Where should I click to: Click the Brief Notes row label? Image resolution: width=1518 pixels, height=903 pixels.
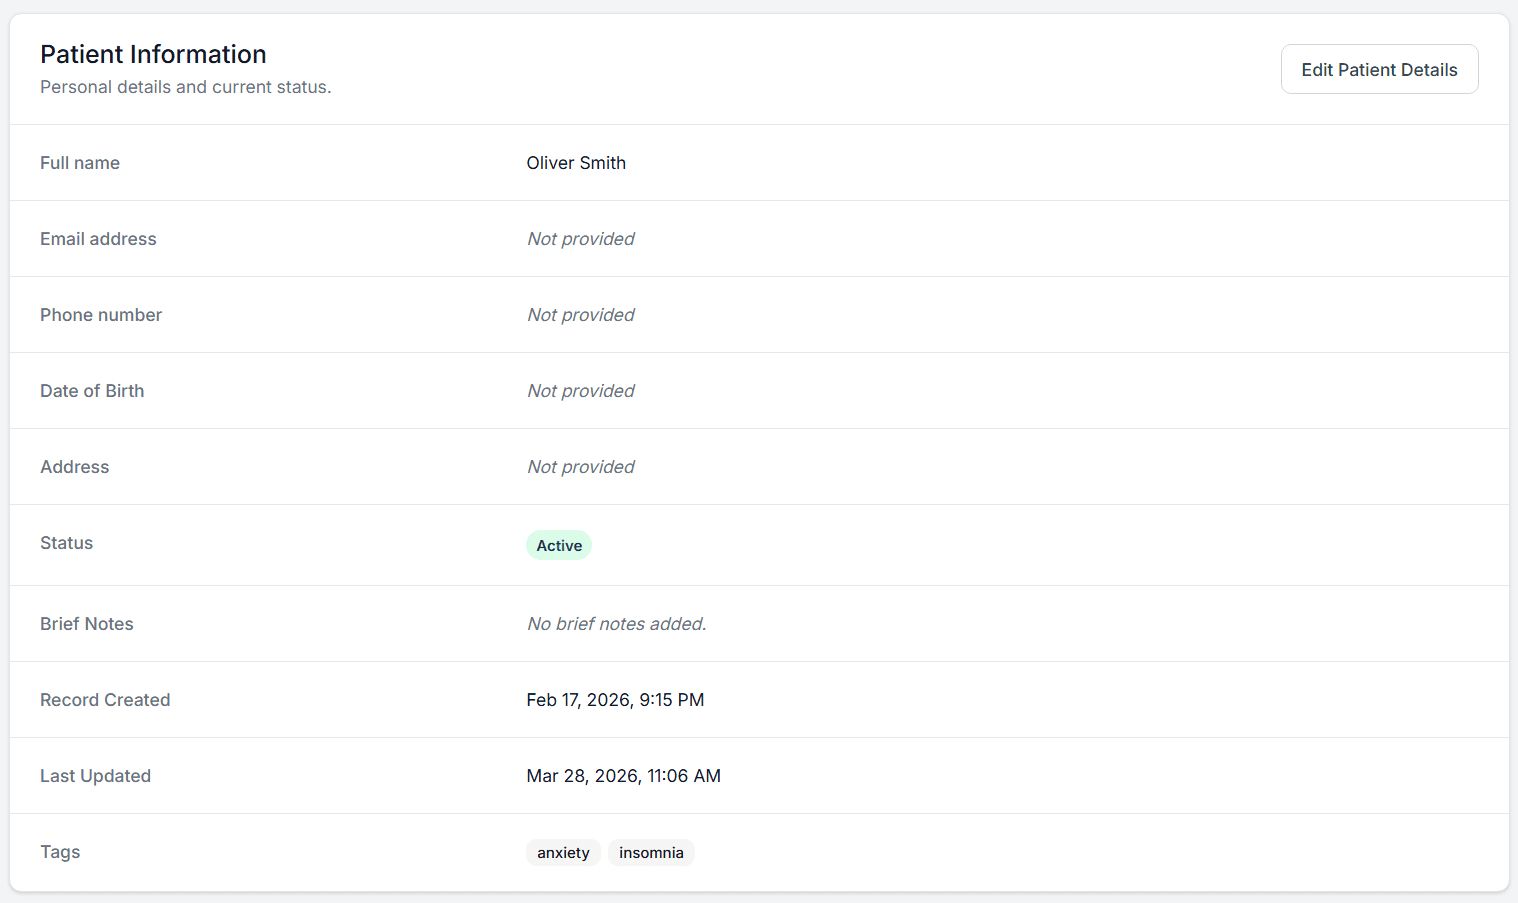point(86,623)
